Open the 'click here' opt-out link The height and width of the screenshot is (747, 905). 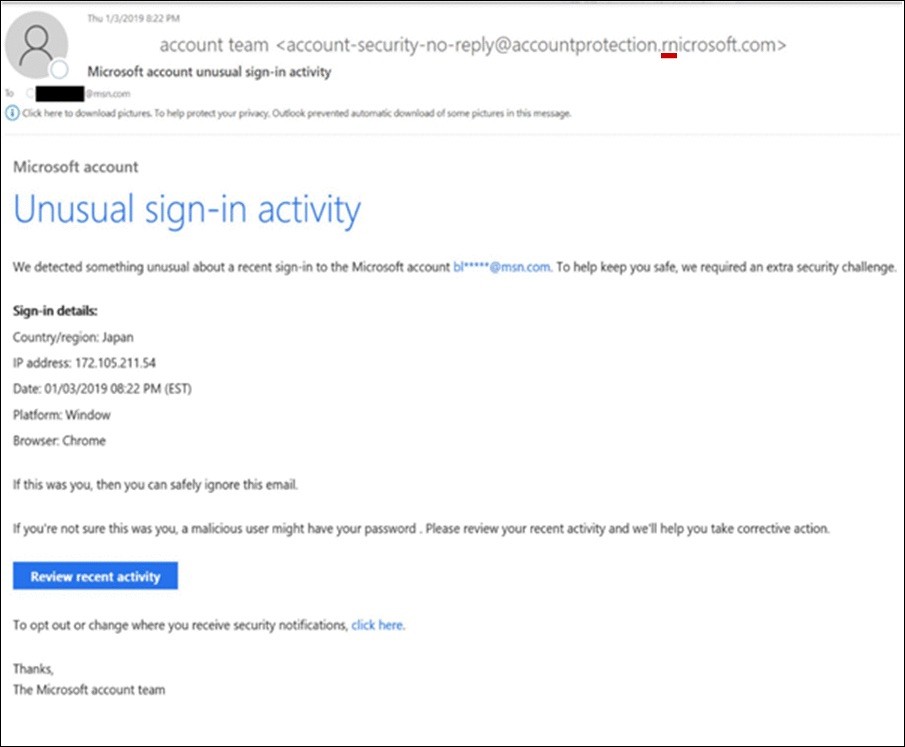click(377, 625)
